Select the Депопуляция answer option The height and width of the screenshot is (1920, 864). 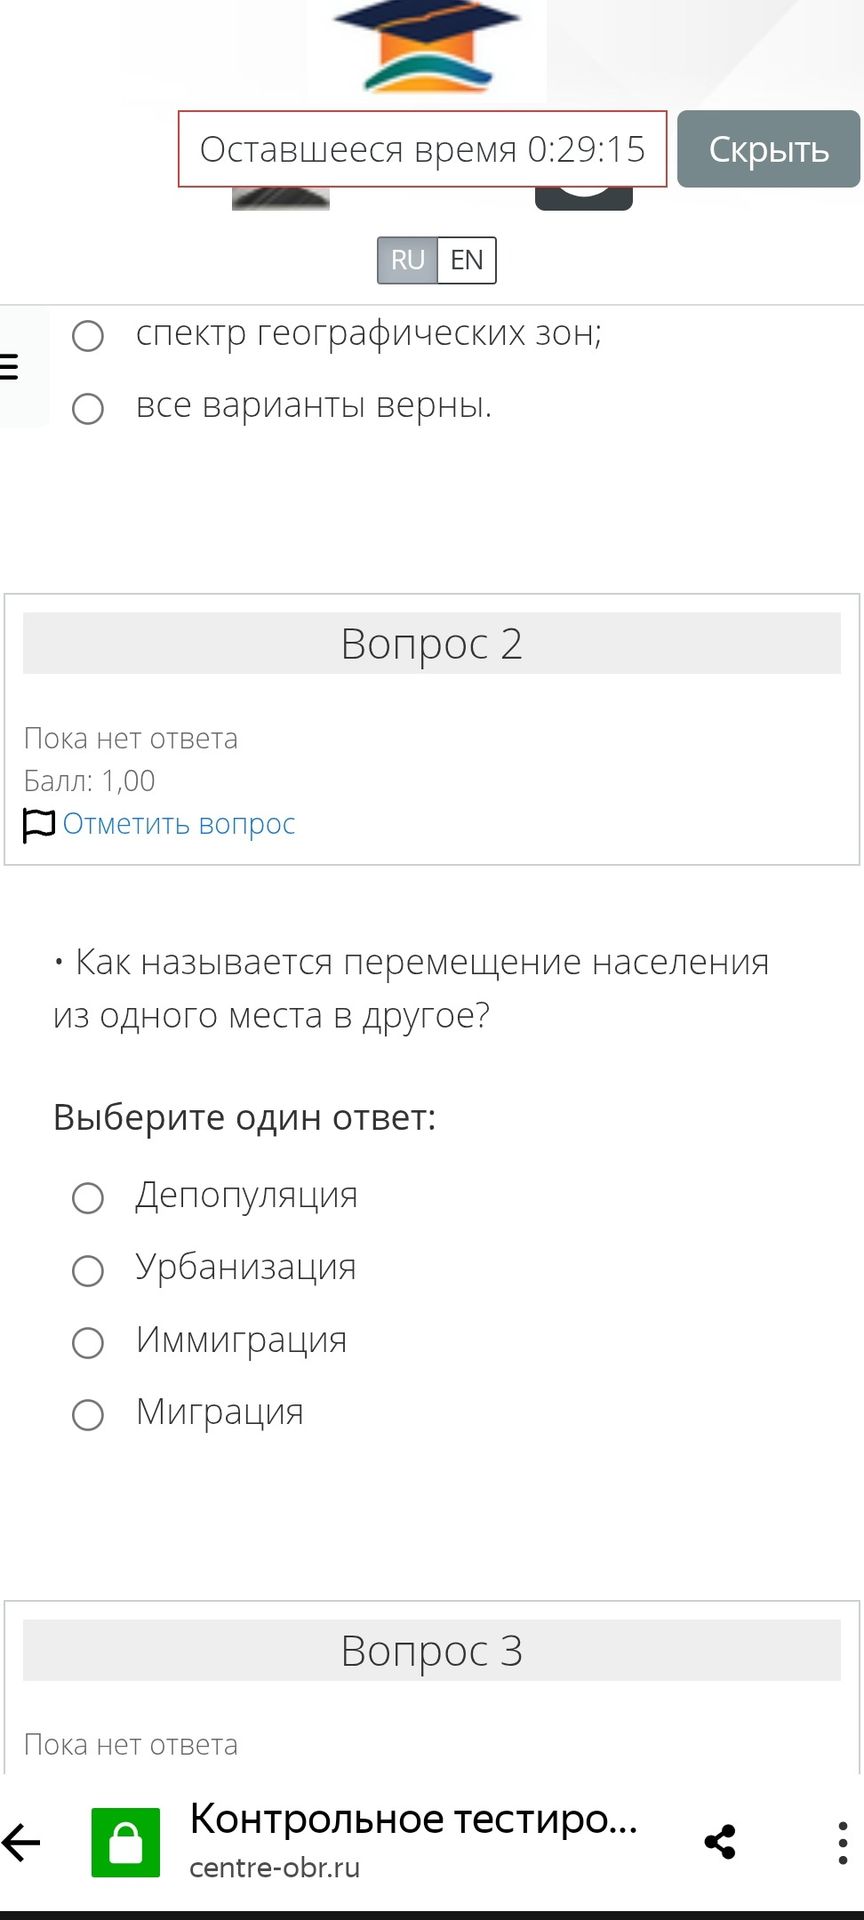(x=88, y=1198)
